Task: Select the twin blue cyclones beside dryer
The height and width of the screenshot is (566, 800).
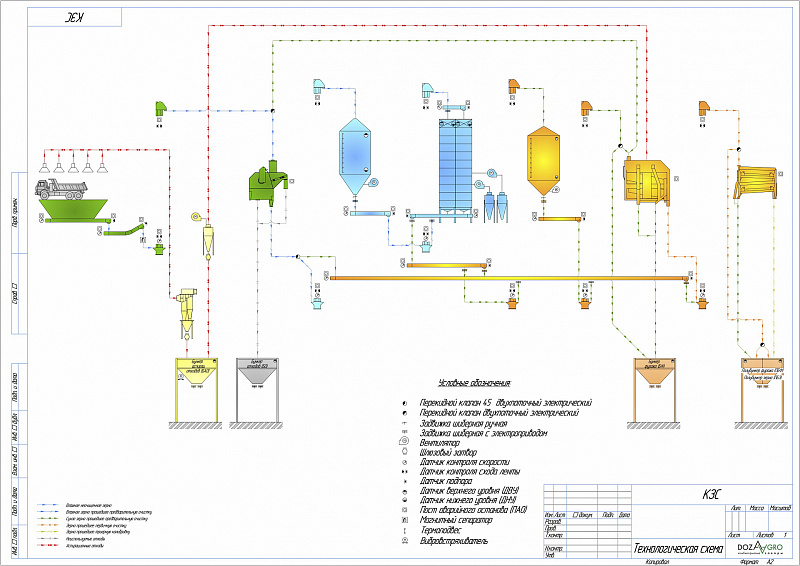Action: [496, 207]
